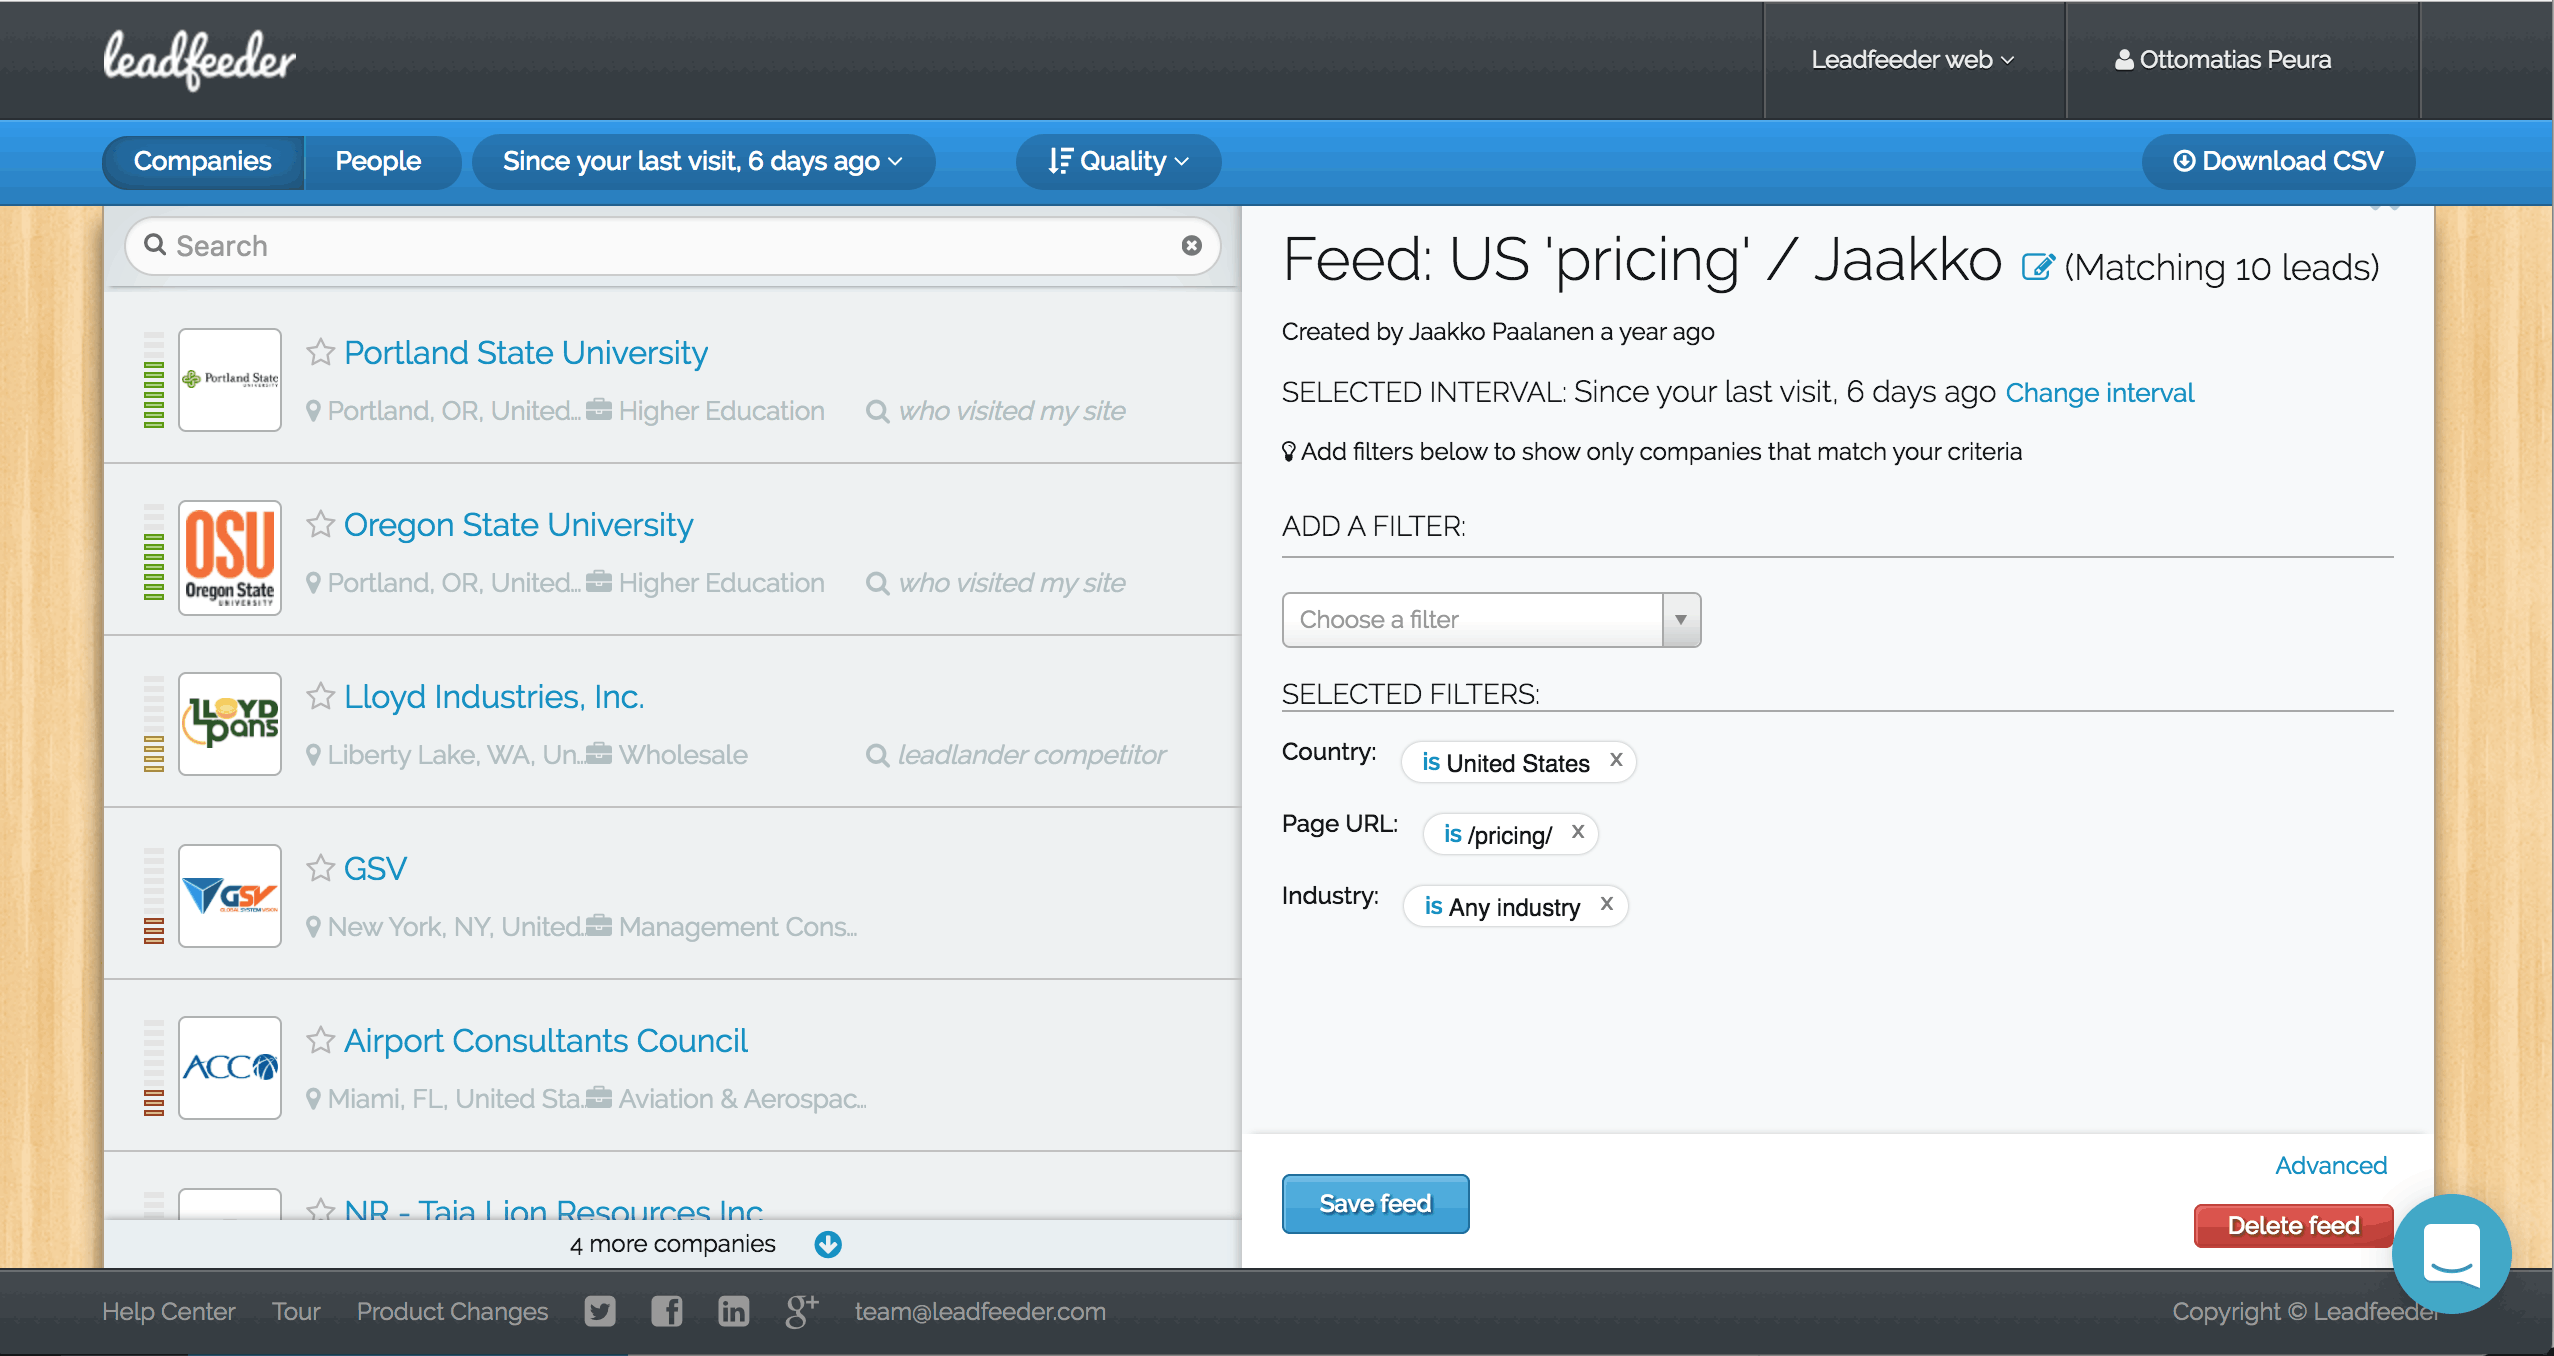Open Leadfeeder's Google+ page via its icon
The height and width of the screenshot is (1356, 2554).
799,1311
